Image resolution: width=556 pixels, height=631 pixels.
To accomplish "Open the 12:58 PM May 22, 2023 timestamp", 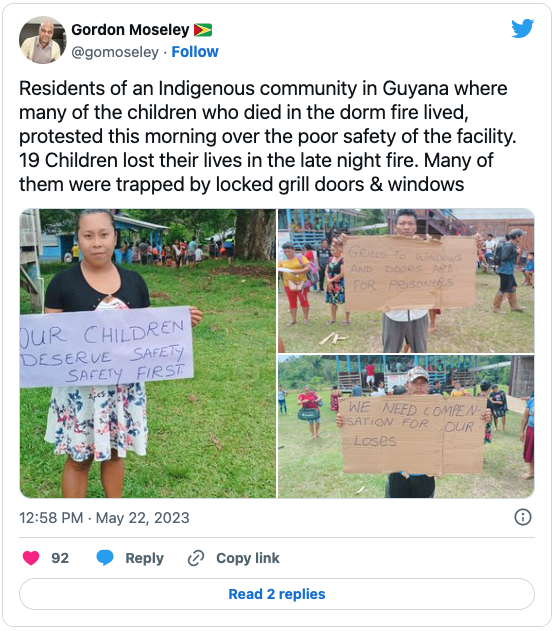I will tap(104, 518).
